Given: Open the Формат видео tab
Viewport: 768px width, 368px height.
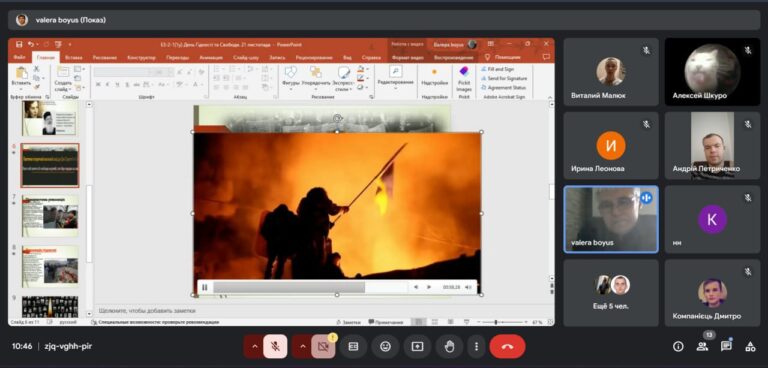Looking at the screenshot, I should 407,57.
